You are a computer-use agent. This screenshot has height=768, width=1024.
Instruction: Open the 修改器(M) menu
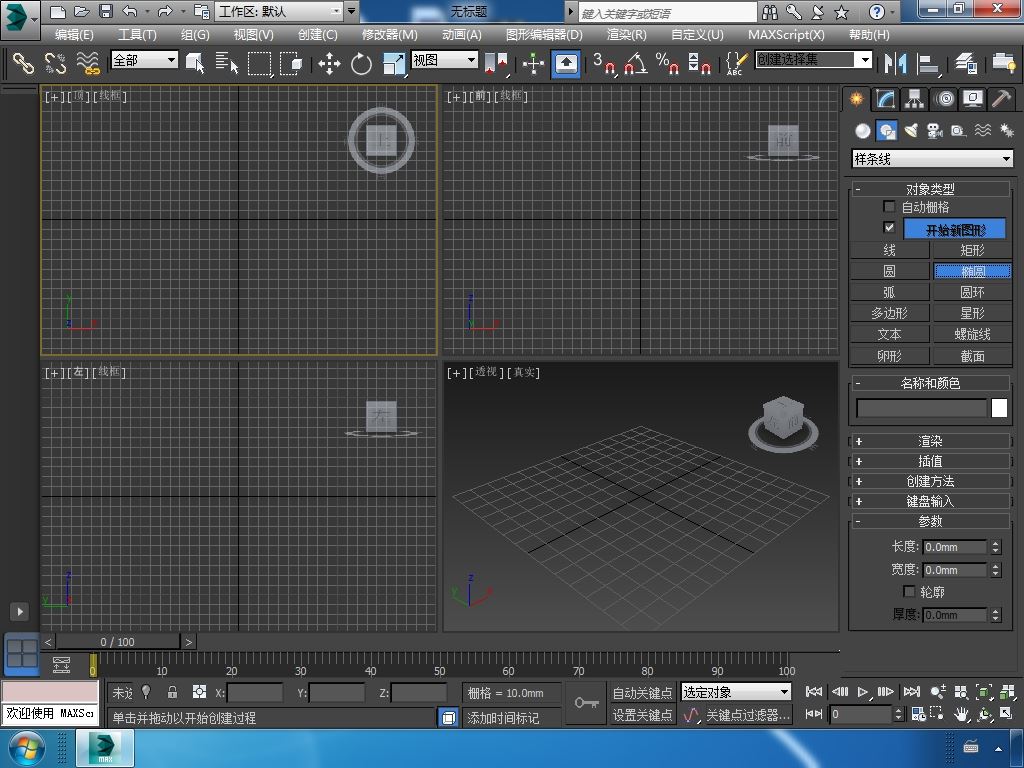(x=389, y=35)
